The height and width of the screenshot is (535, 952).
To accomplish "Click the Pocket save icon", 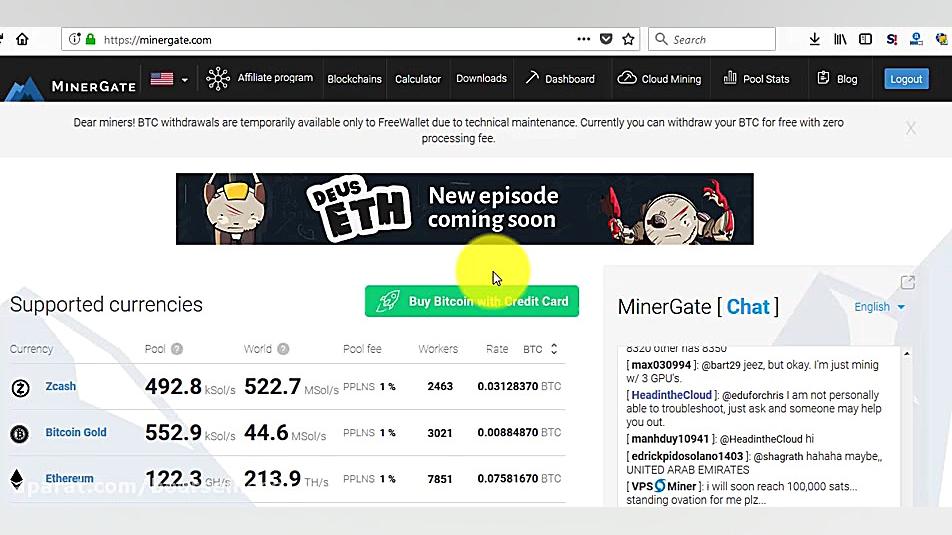I will [x=606, y=39].
